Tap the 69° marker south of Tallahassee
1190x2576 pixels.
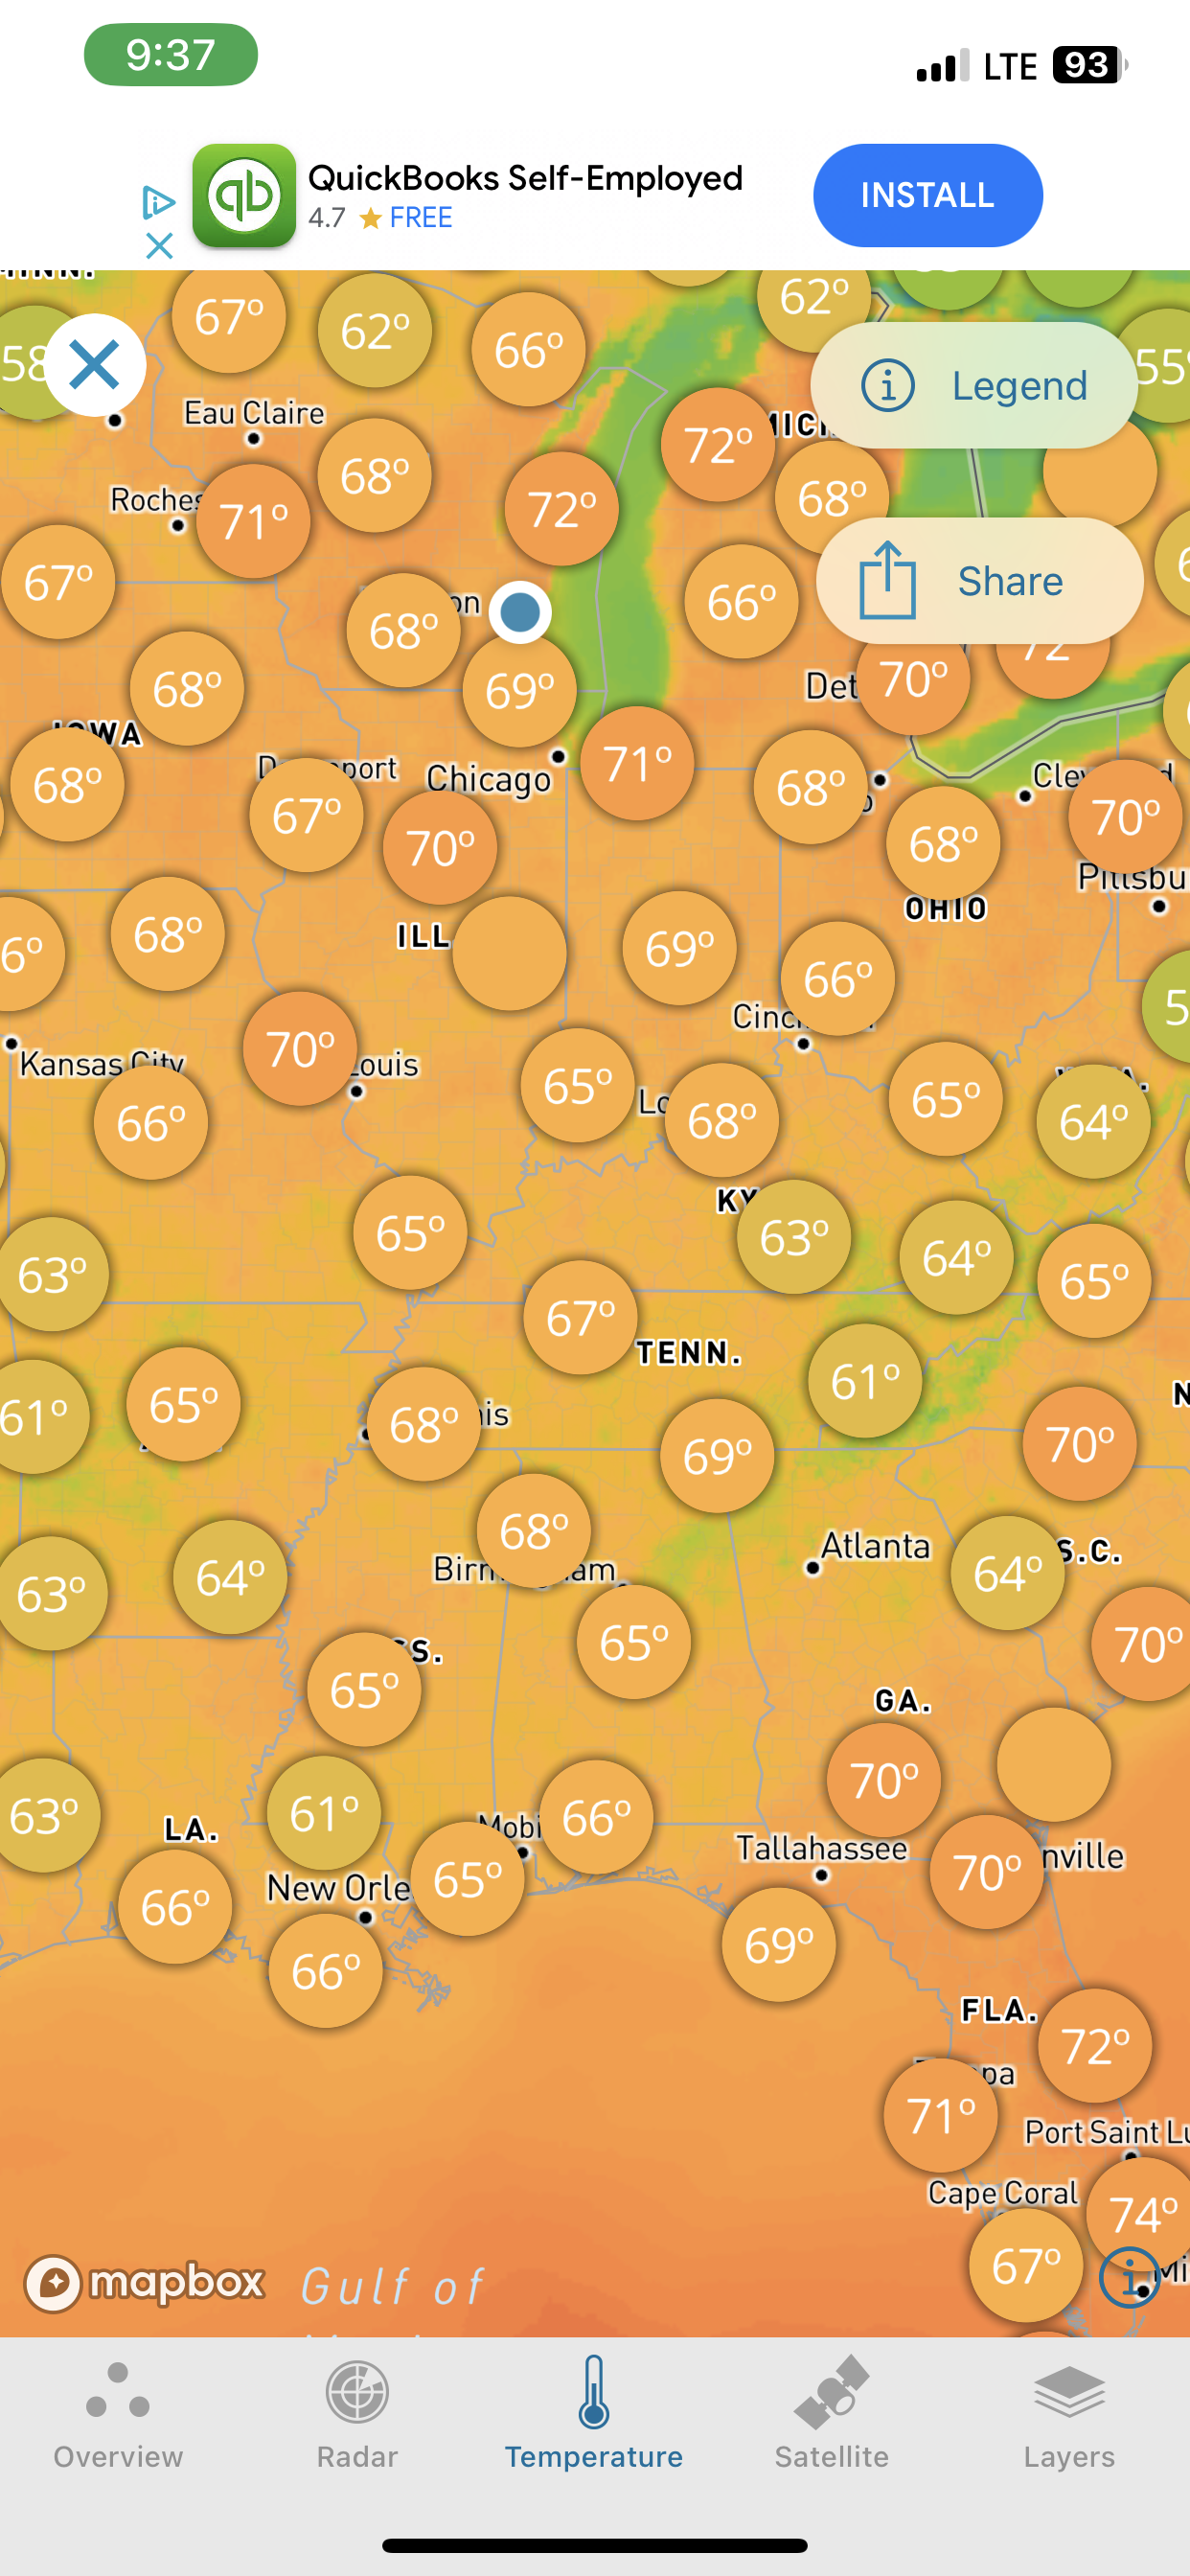(778, 1944)
